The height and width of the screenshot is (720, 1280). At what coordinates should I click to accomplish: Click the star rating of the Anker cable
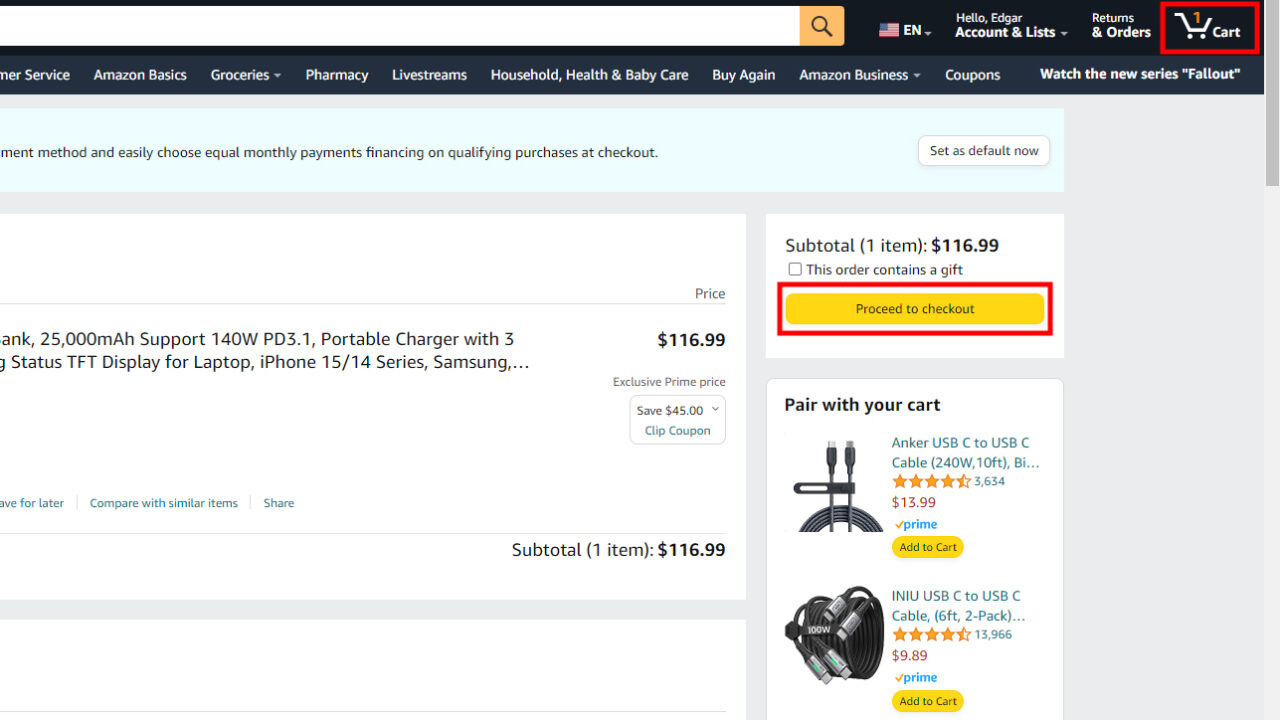[930, 481]
